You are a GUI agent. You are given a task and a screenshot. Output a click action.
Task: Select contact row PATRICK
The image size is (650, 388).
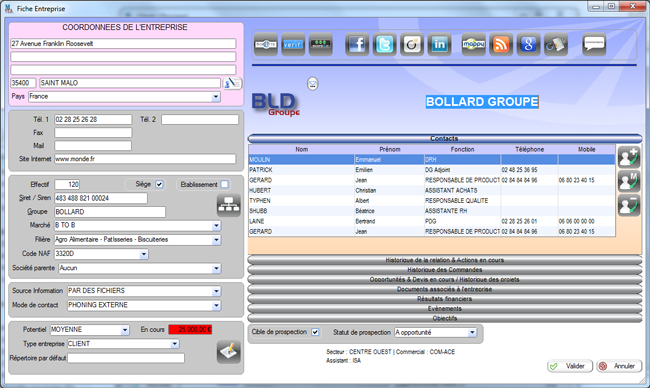click(x=432, y=170)
